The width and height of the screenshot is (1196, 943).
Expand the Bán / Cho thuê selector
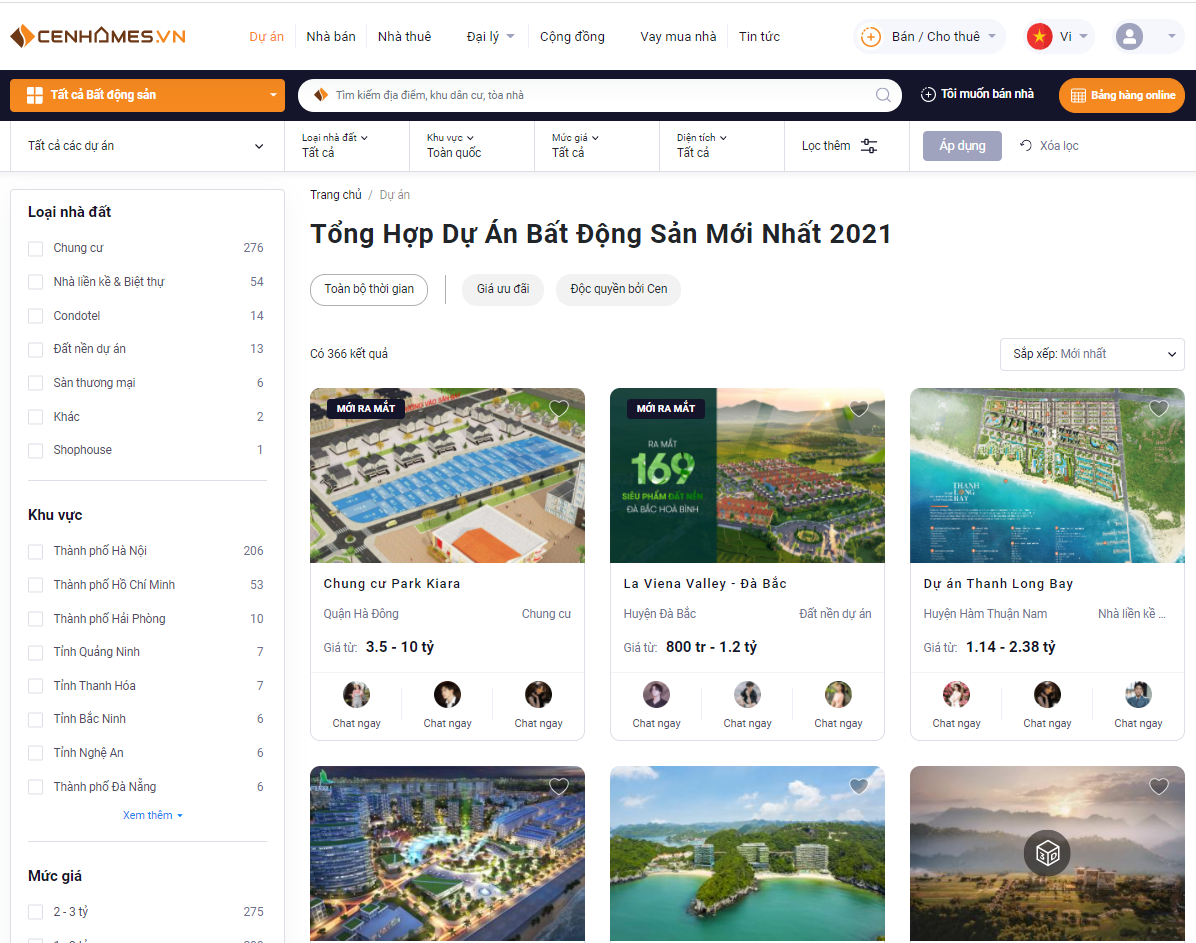click(929, 36)
